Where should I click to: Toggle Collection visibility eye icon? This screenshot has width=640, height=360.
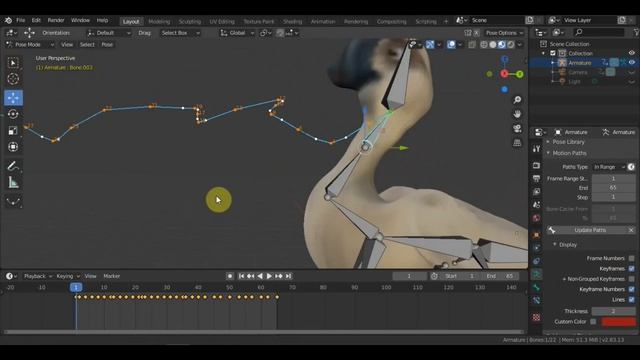pyautogui.click(x=631, y=53)
